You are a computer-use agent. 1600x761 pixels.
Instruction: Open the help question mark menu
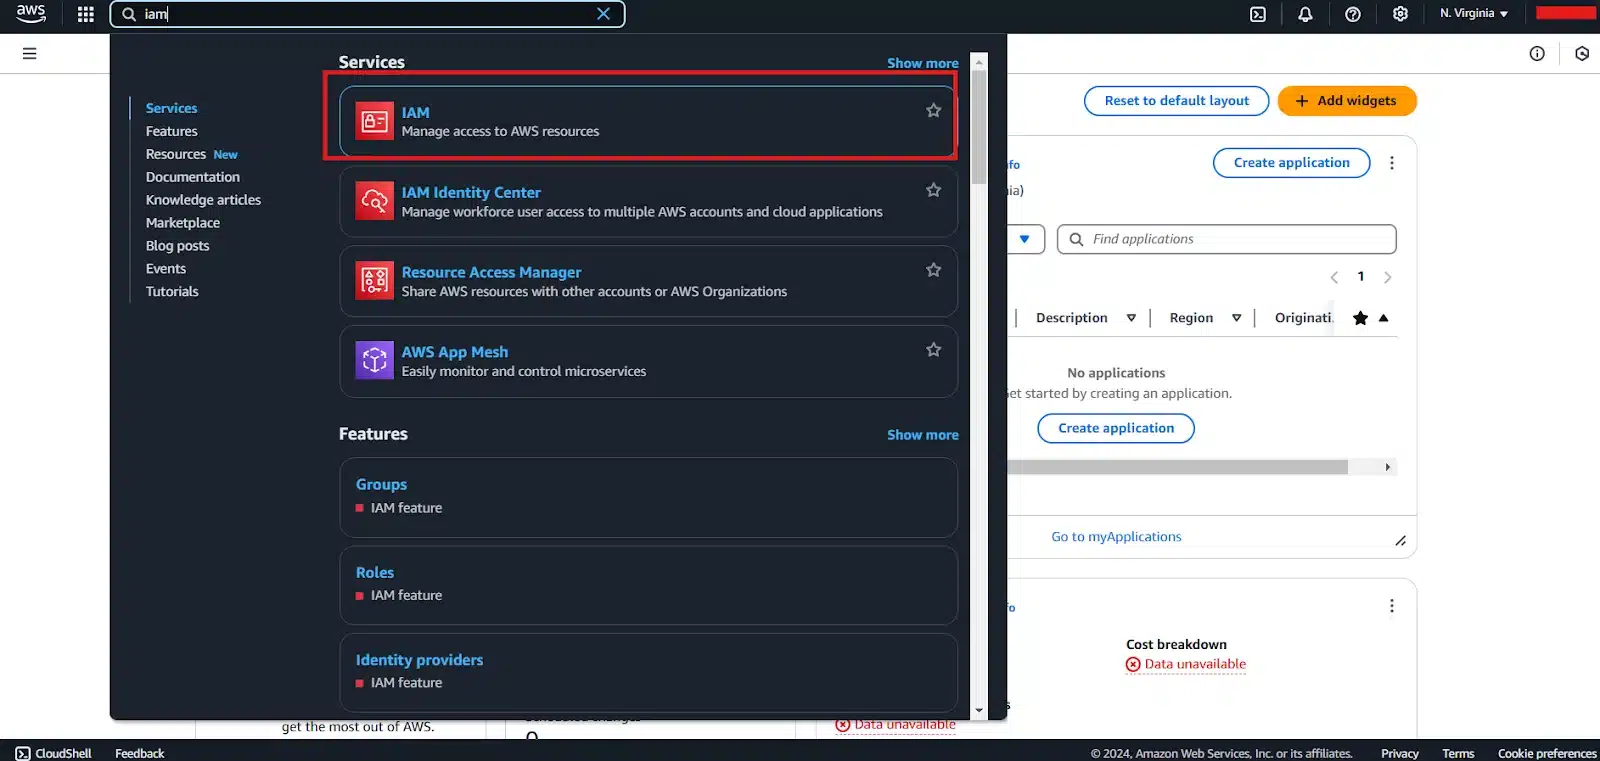[1353, 14]
